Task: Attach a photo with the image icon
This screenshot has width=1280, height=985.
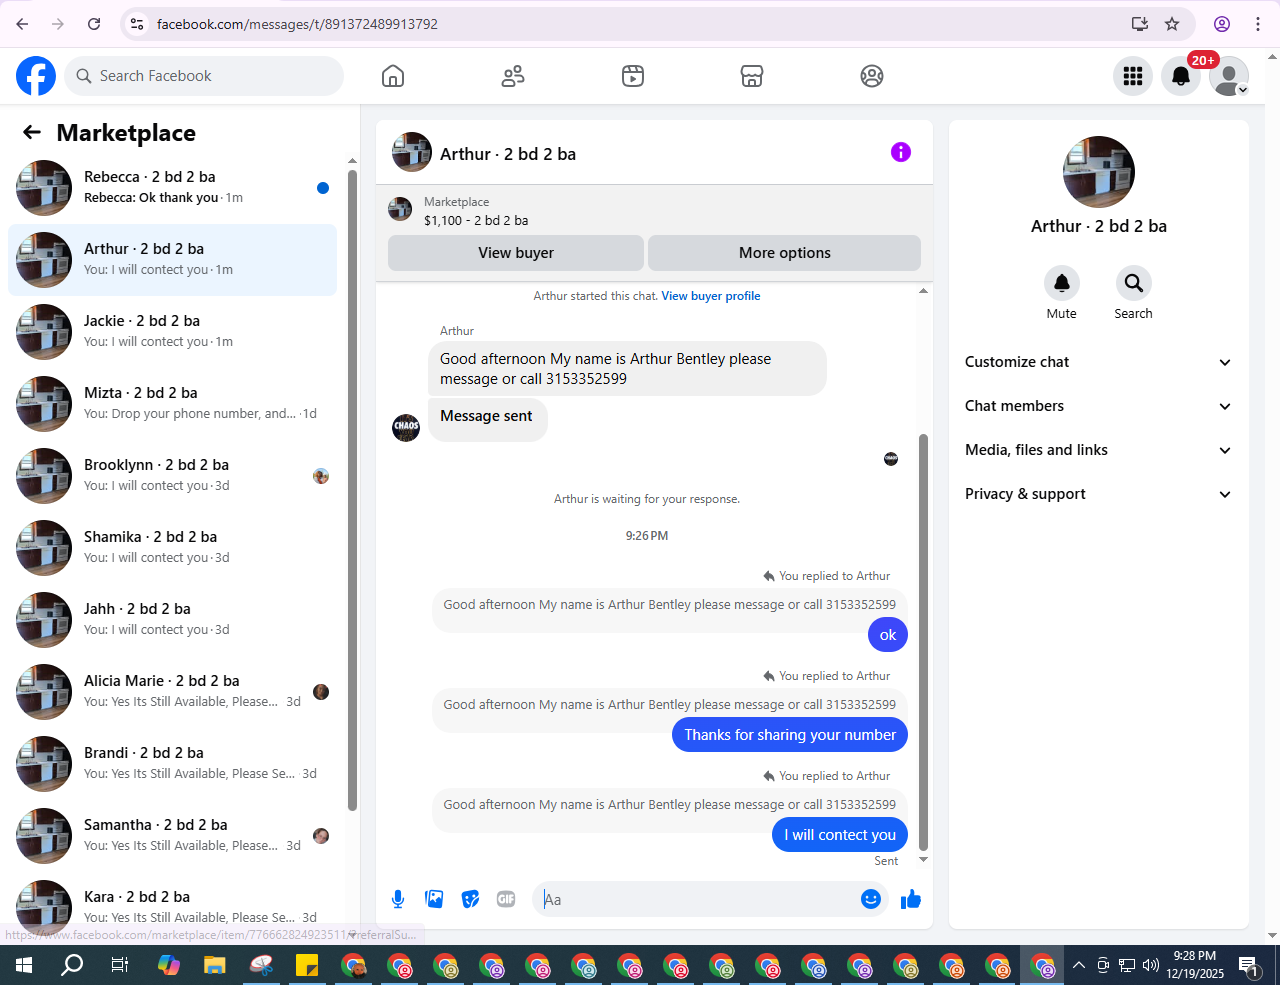Action: point(434,899)
